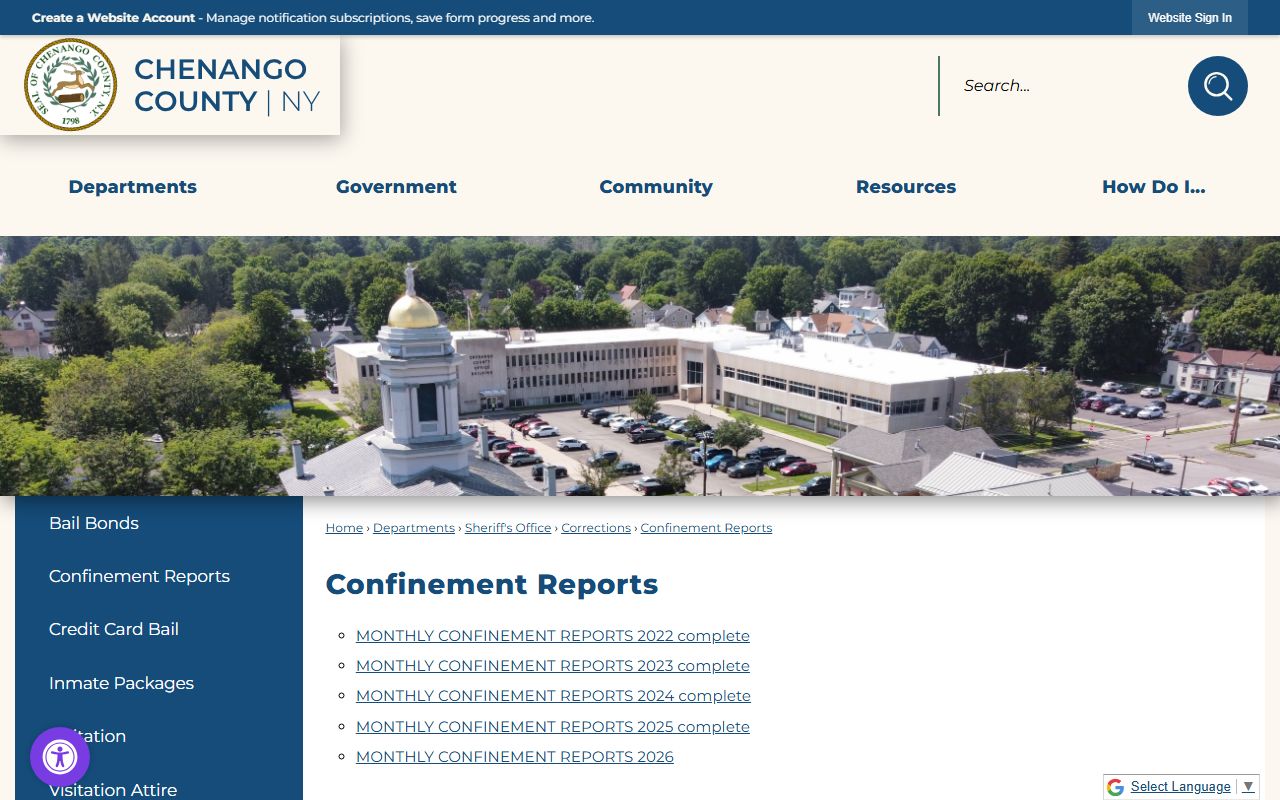This screenshot has height=800, width=1280.
Task: Open Monthly Confinement Reports 2022 complete
Action: pos(553,636)
